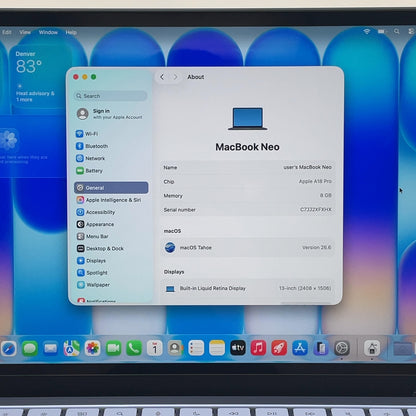Sign in with your Apple Account
Screen dimensions: 416x416
coord(110,114)
